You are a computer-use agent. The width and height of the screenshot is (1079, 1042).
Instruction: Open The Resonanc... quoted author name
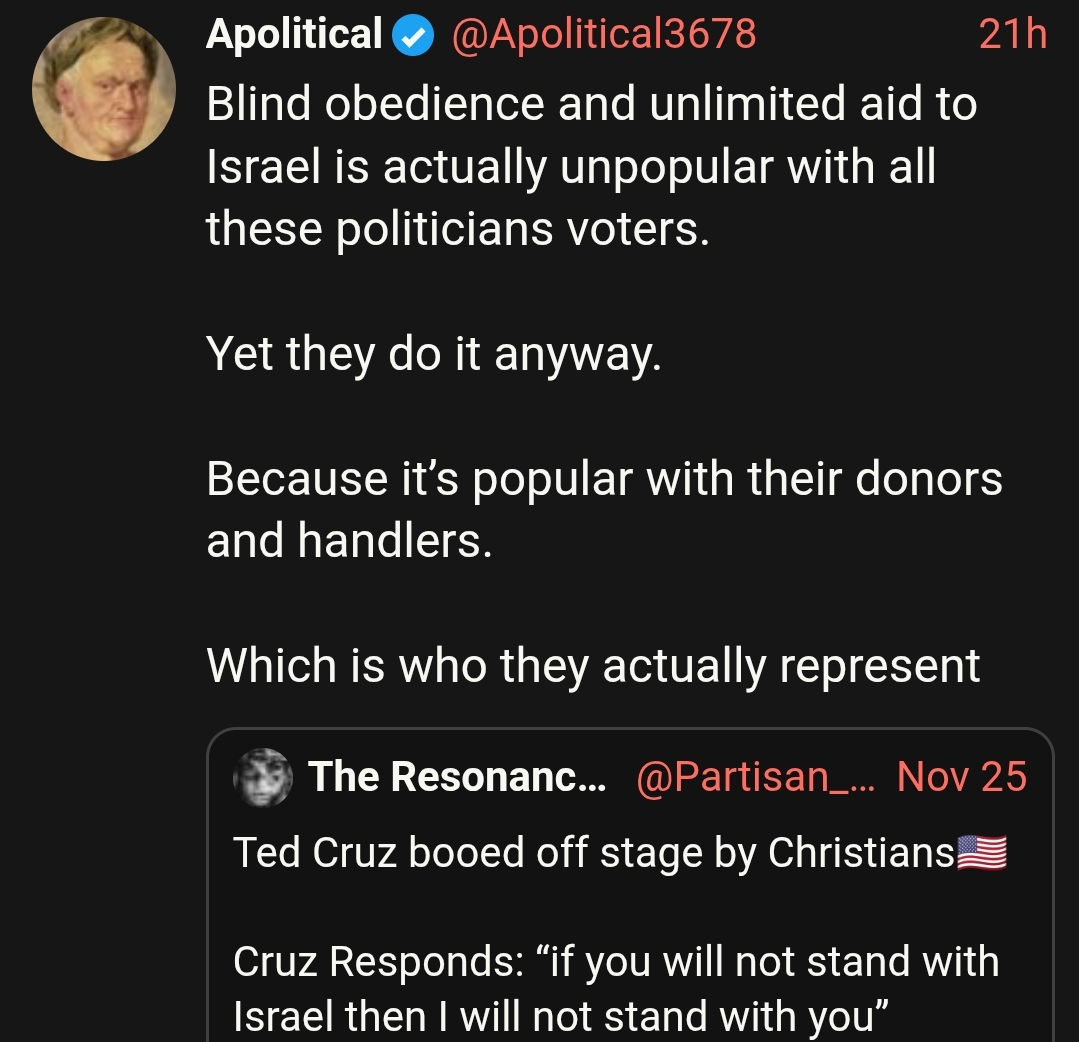pyautogui.click(x=456, y=777)
